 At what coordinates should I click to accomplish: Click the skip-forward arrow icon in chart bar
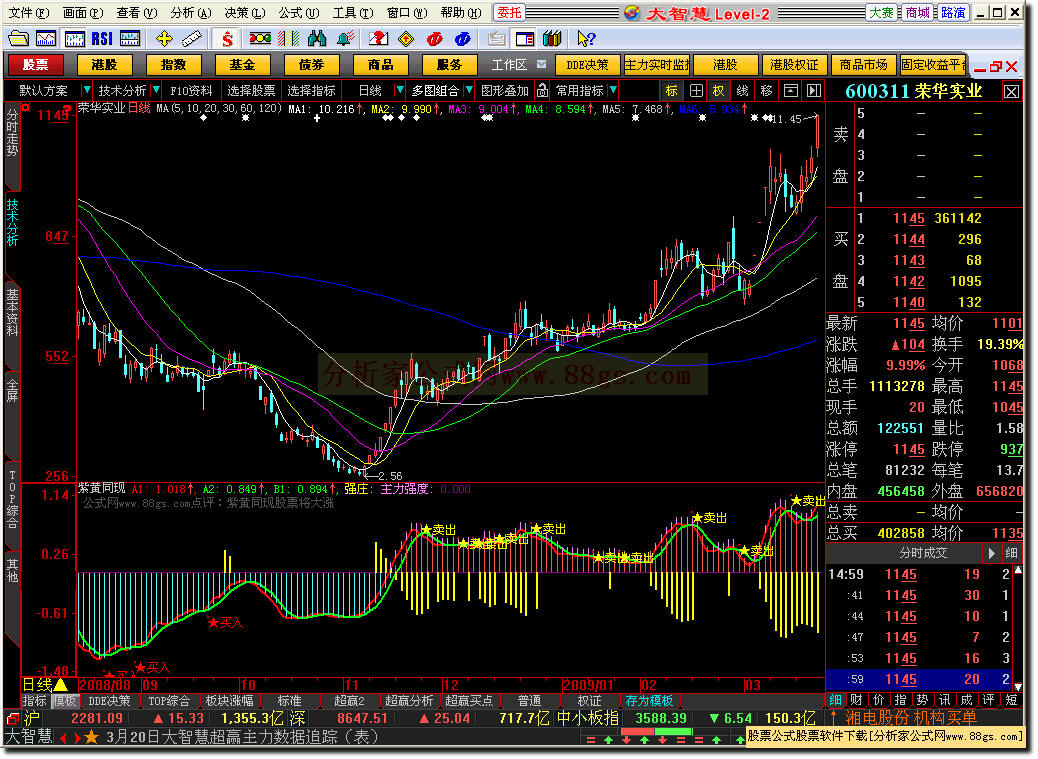coord(814,91)
